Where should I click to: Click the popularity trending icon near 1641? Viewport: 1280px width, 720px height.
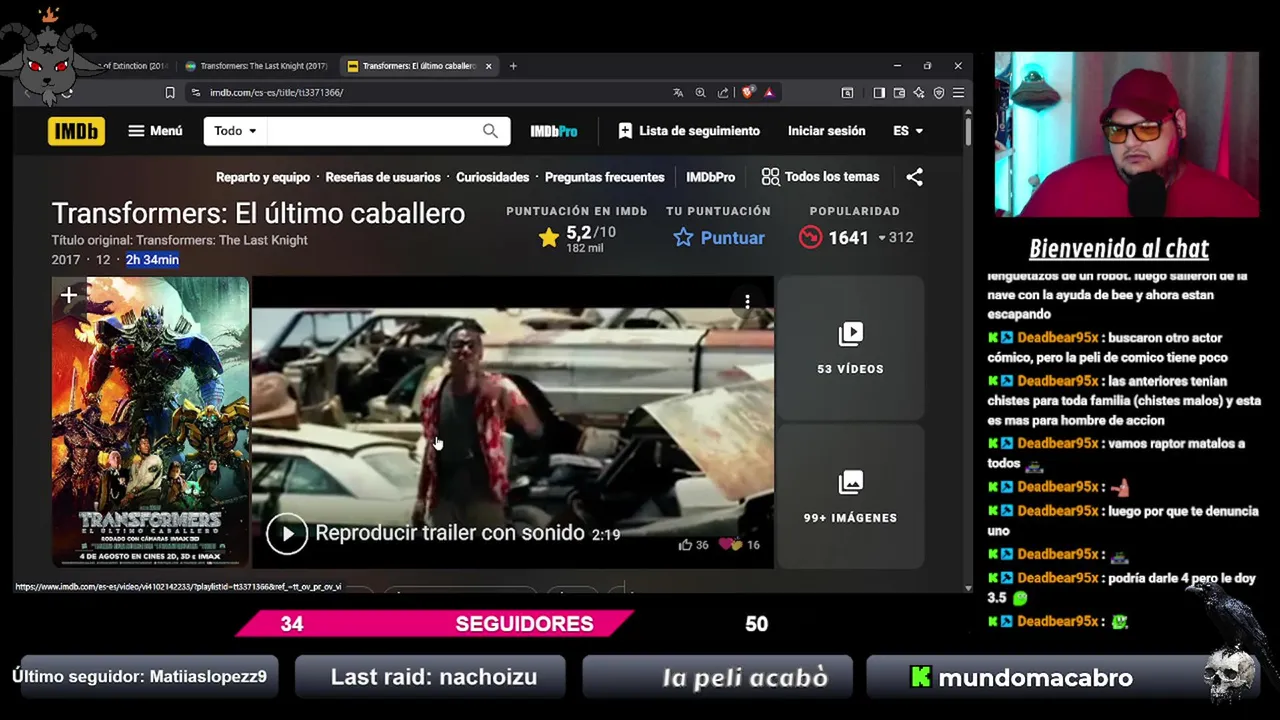[x=810, y=238]
